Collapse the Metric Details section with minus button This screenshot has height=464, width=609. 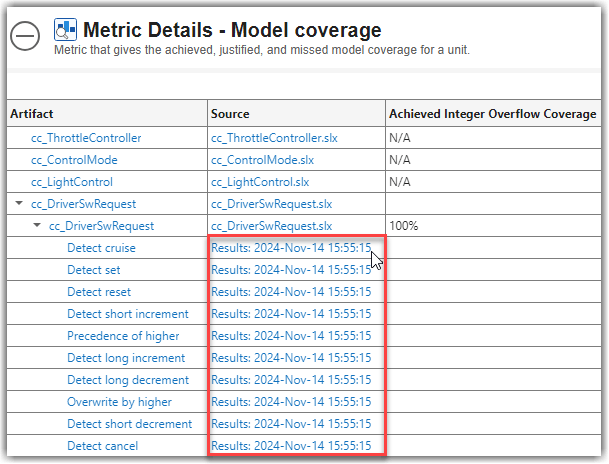click(x=25, y=35)
